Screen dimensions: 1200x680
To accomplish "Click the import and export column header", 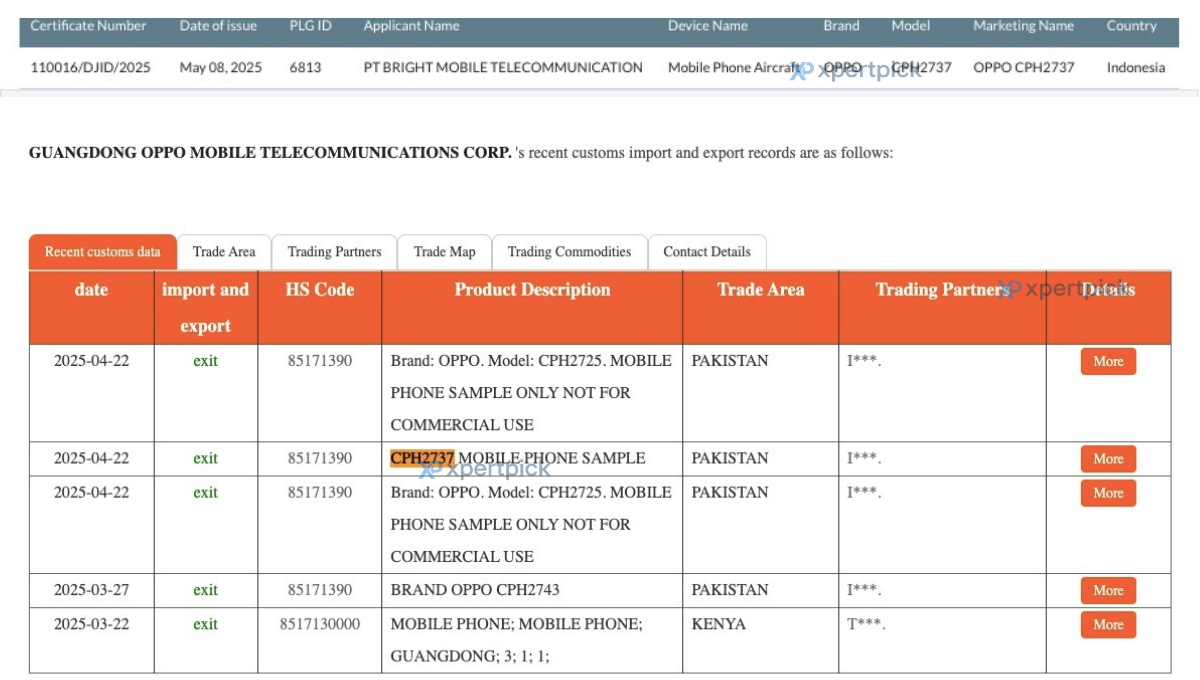I will point(206,308).
